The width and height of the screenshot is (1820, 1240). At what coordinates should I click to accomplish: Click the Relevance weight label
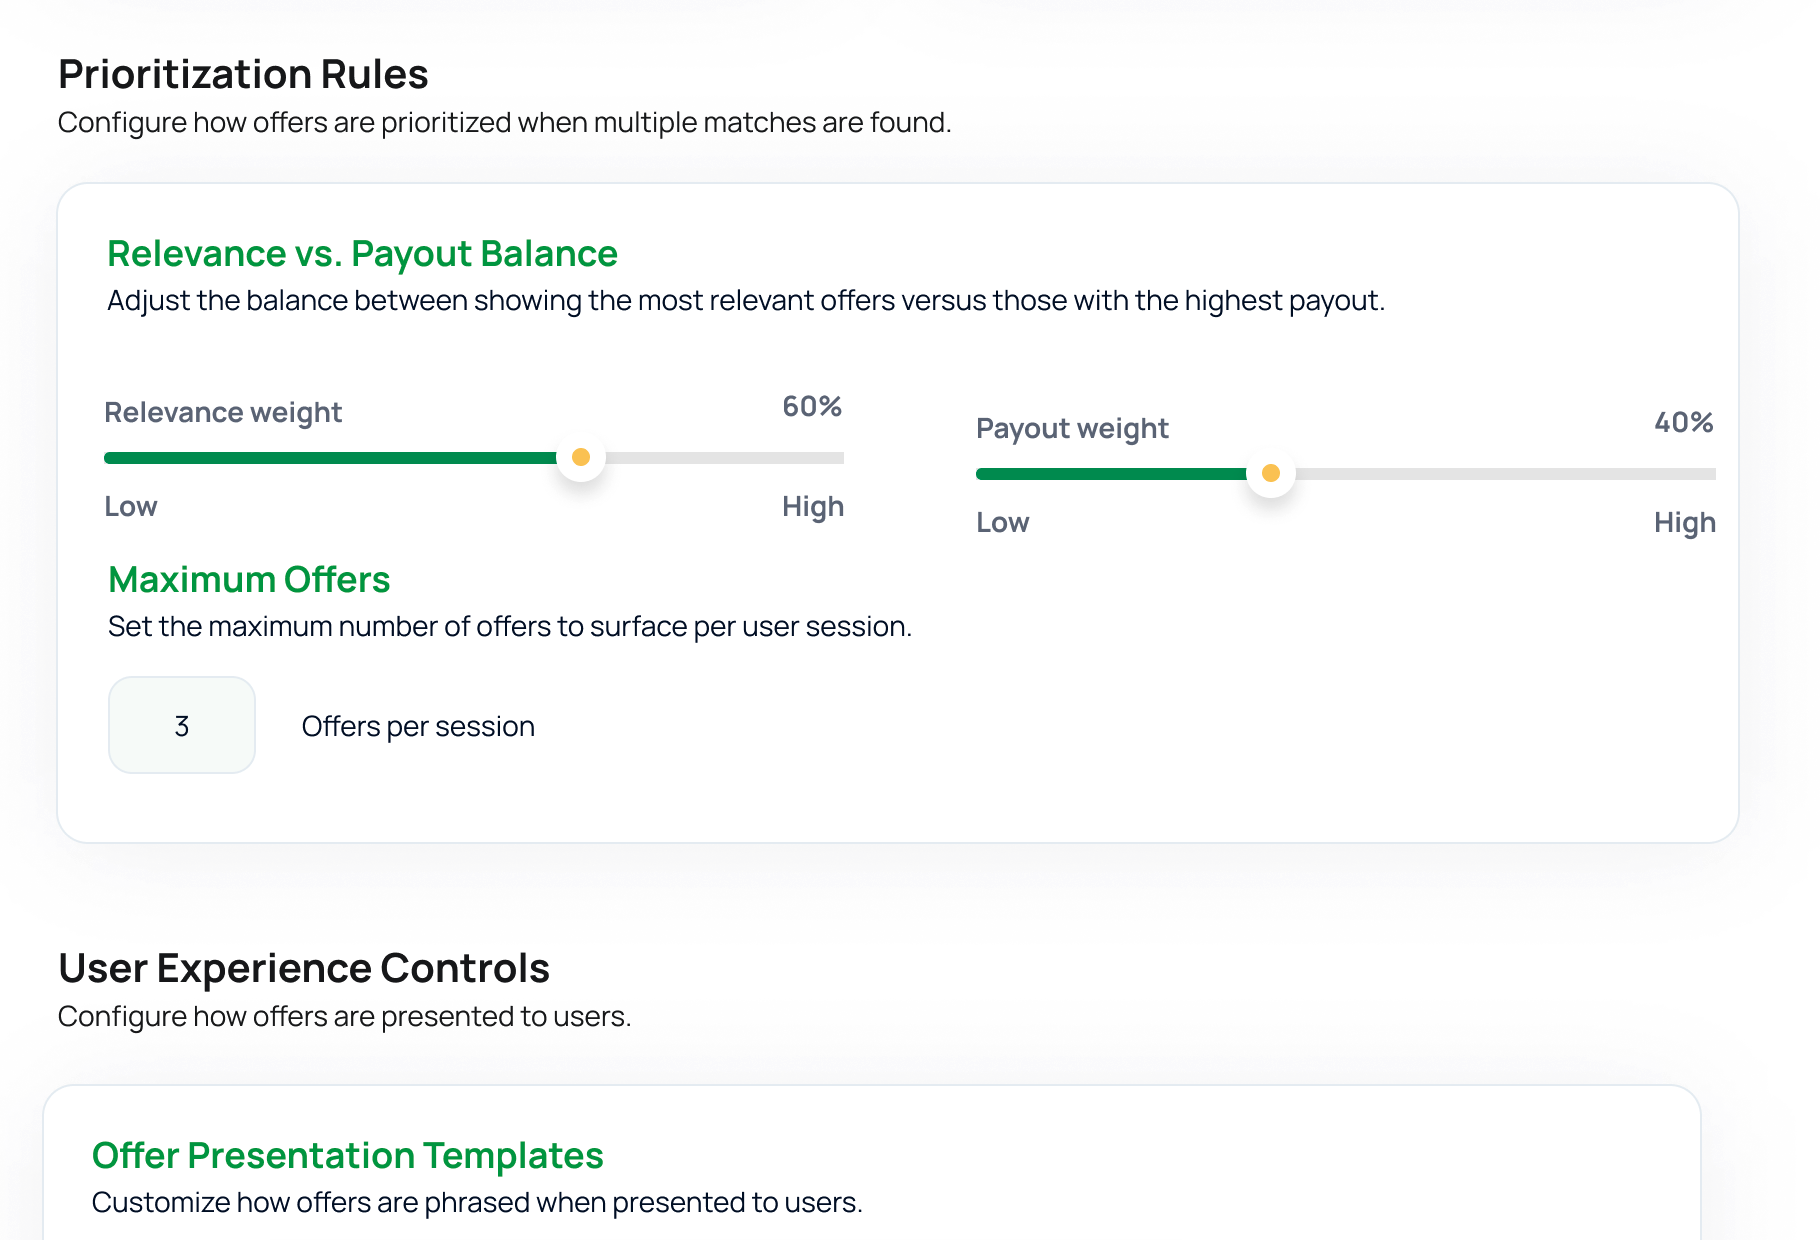(223, 412)
